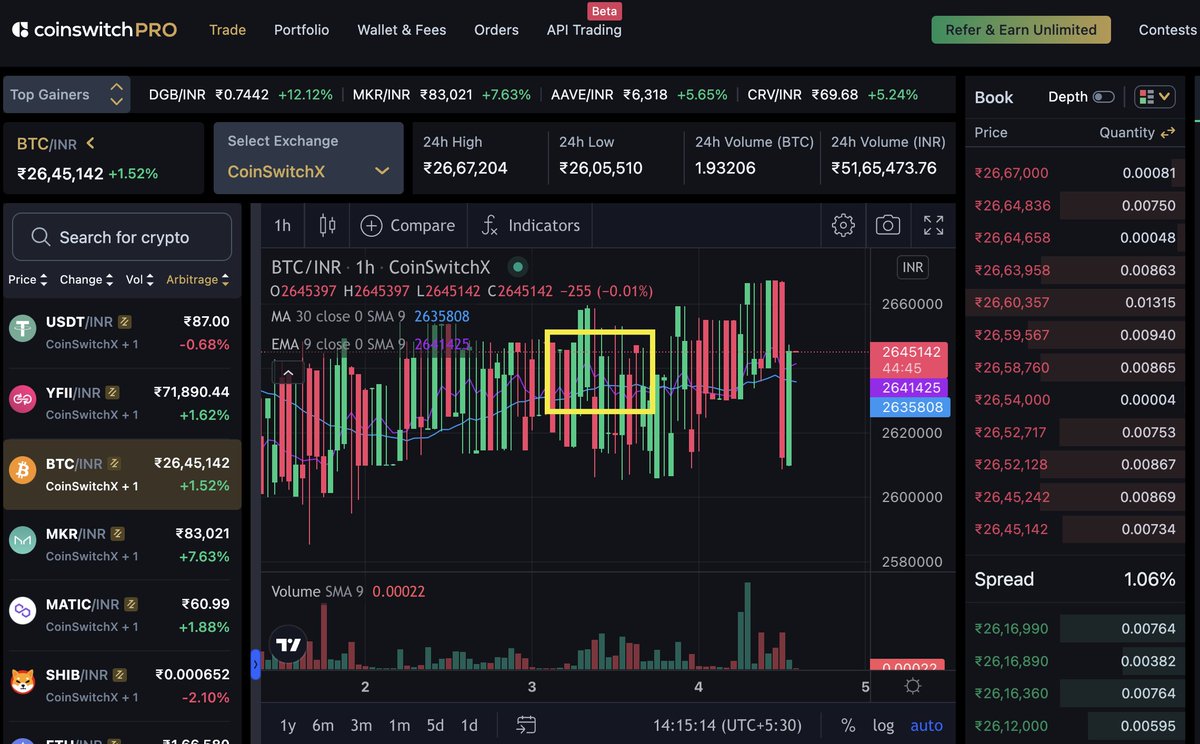Click the fx Indicators icon
Screen dimensions: 1200x744
tap(489, 225)
